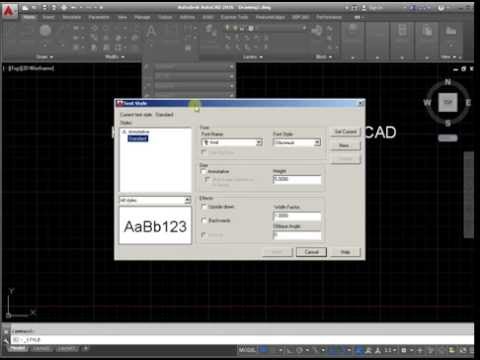The height and width of the screenshot is (360, 480).
Task: Click Cancel in Text Style dialog
Action: click(311, 252)
